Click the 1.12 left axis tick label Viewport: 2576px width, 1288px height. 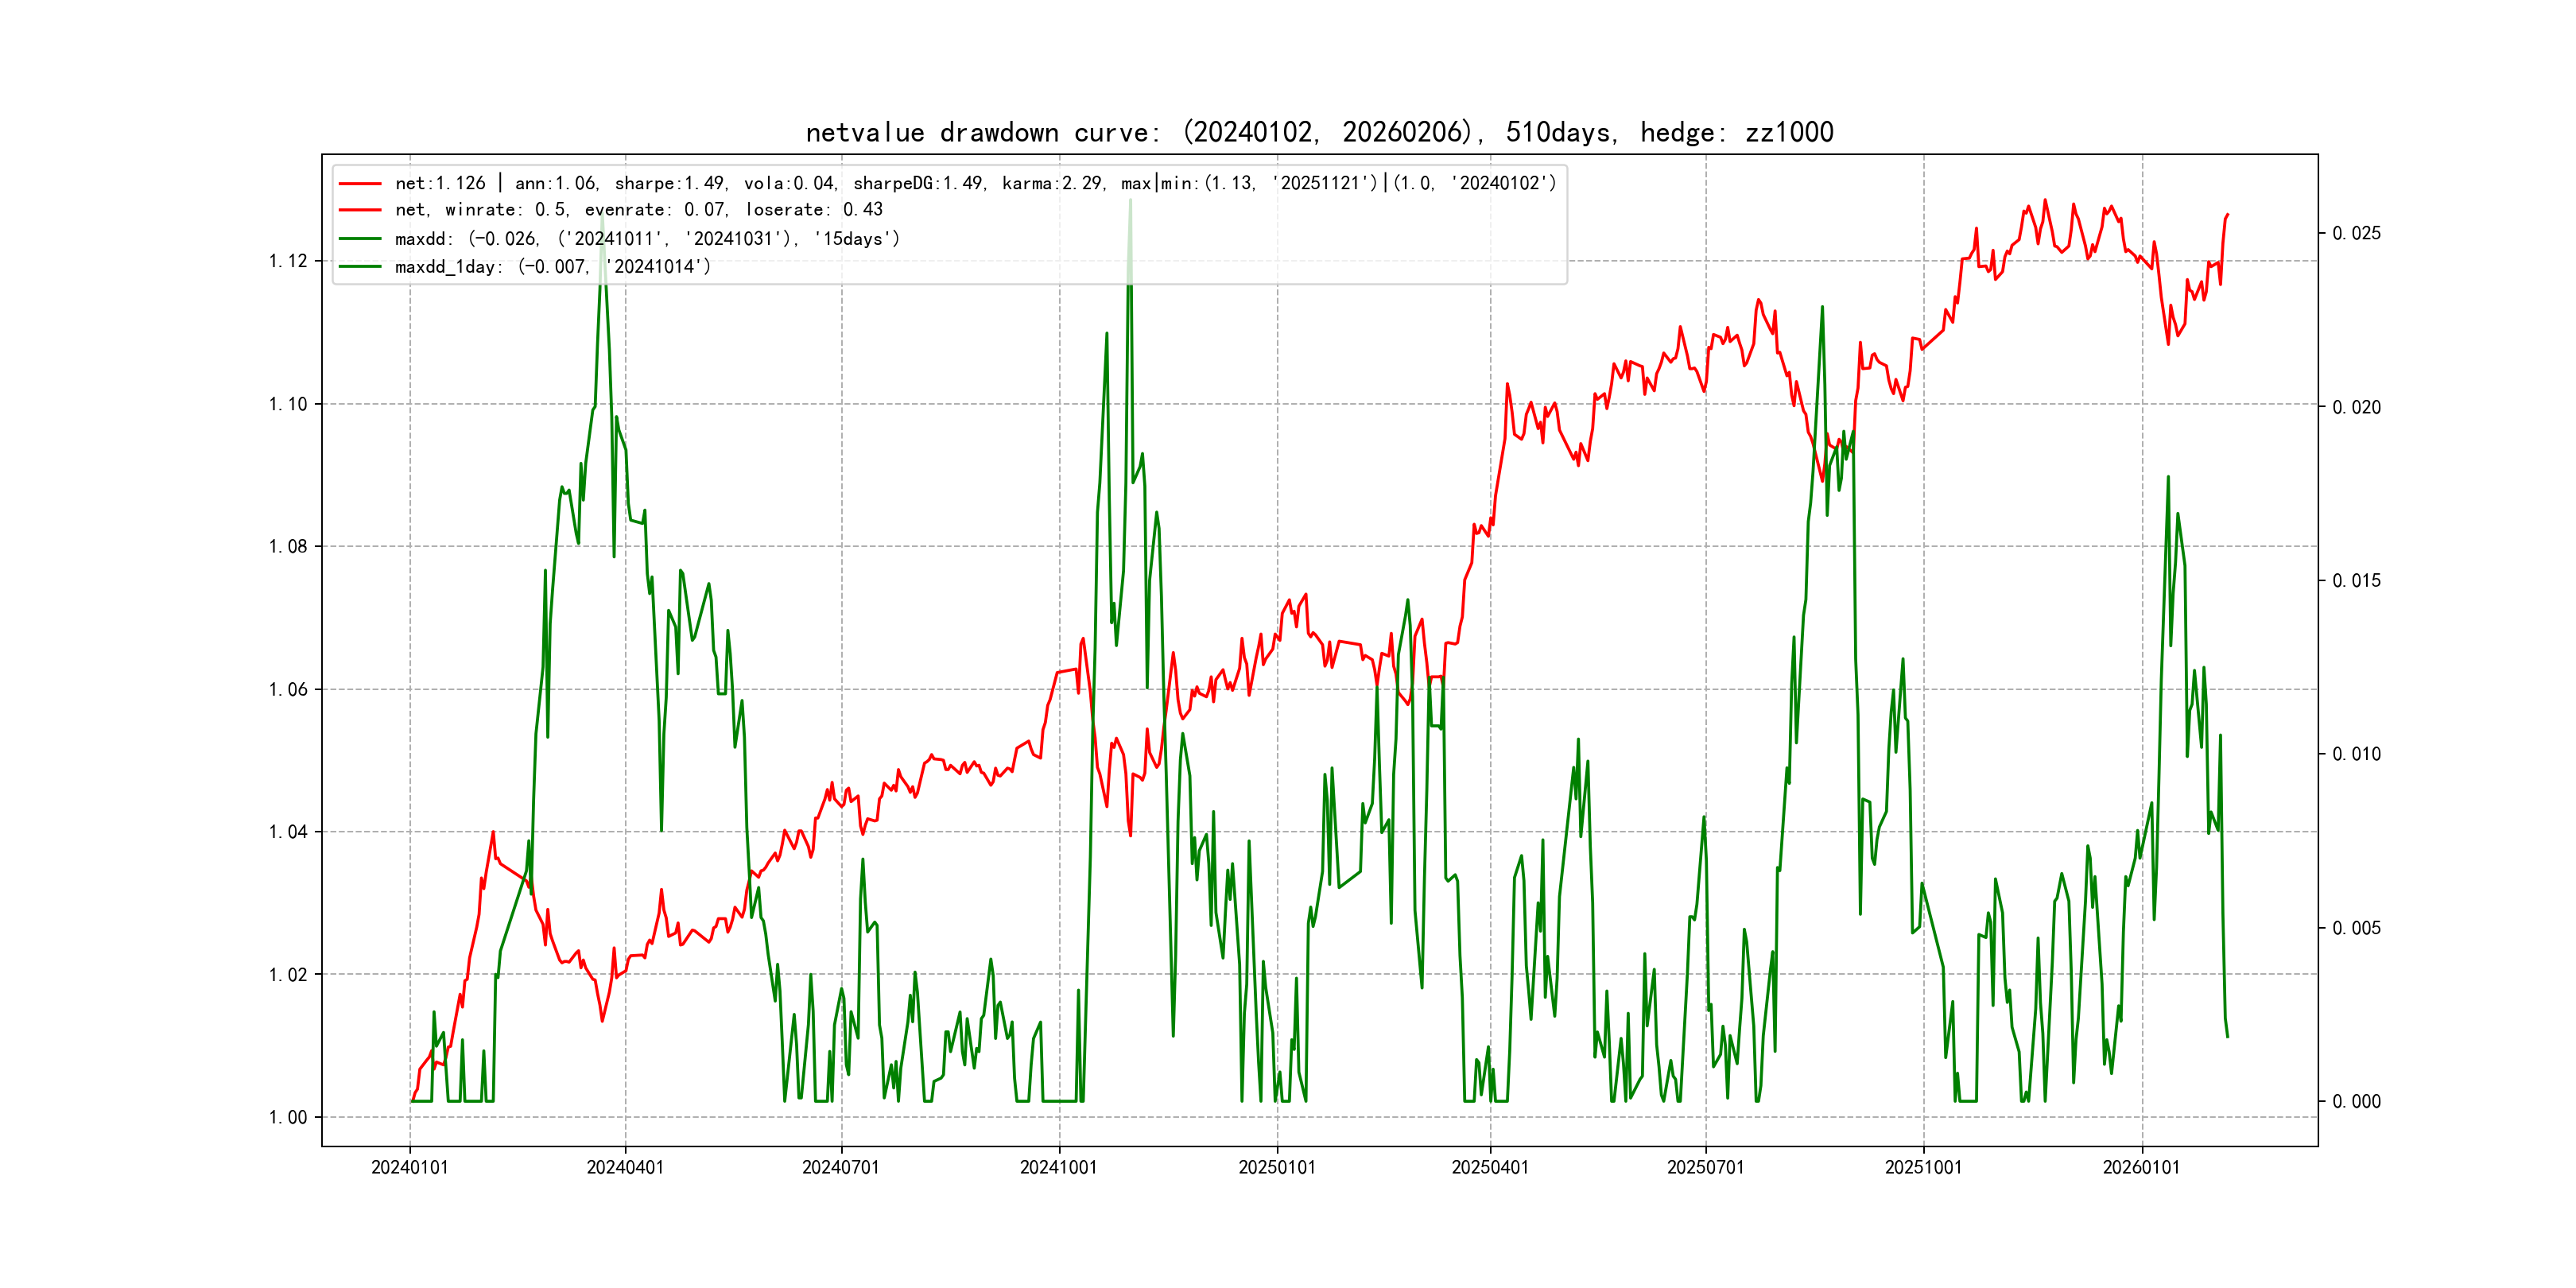tap(288, 262)
